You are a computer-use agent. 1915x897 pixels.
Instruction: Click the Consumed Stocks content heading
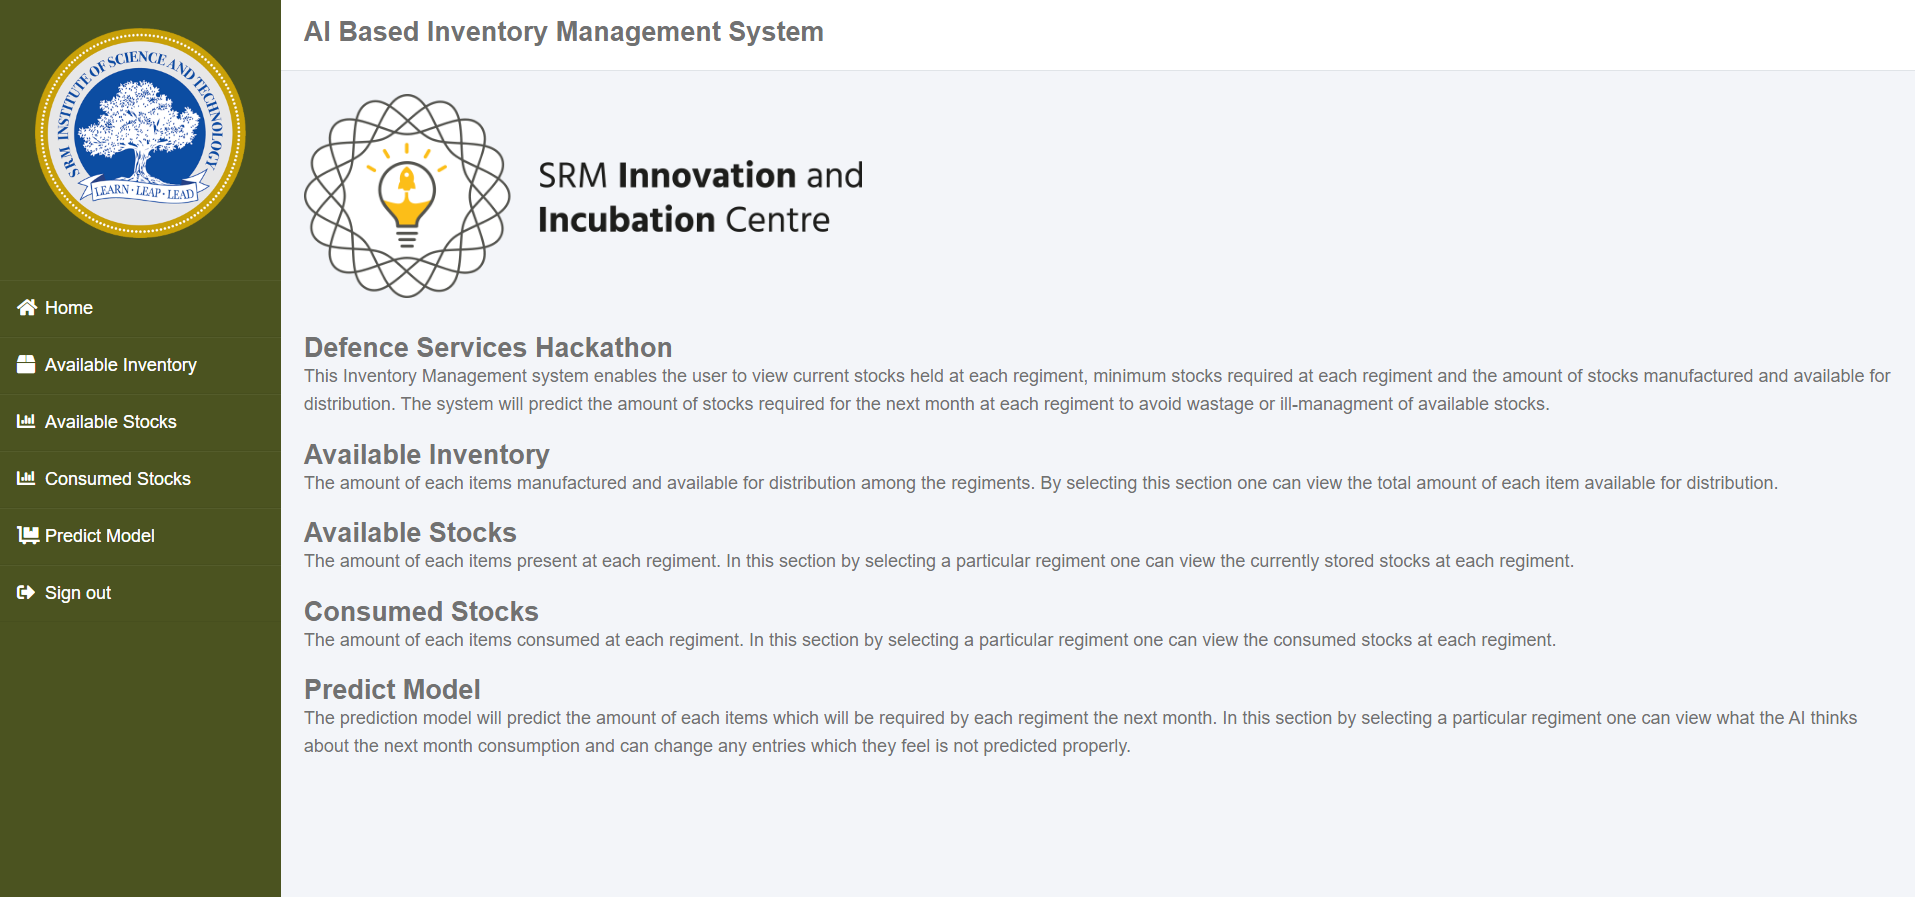pyautogui.click(x=421, y=611)
